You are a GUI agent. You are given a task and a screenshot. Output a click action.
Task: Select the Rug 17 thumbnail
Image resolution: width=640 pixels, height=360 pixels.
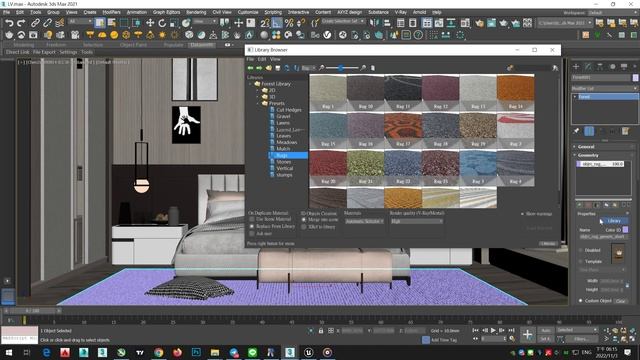403,131
